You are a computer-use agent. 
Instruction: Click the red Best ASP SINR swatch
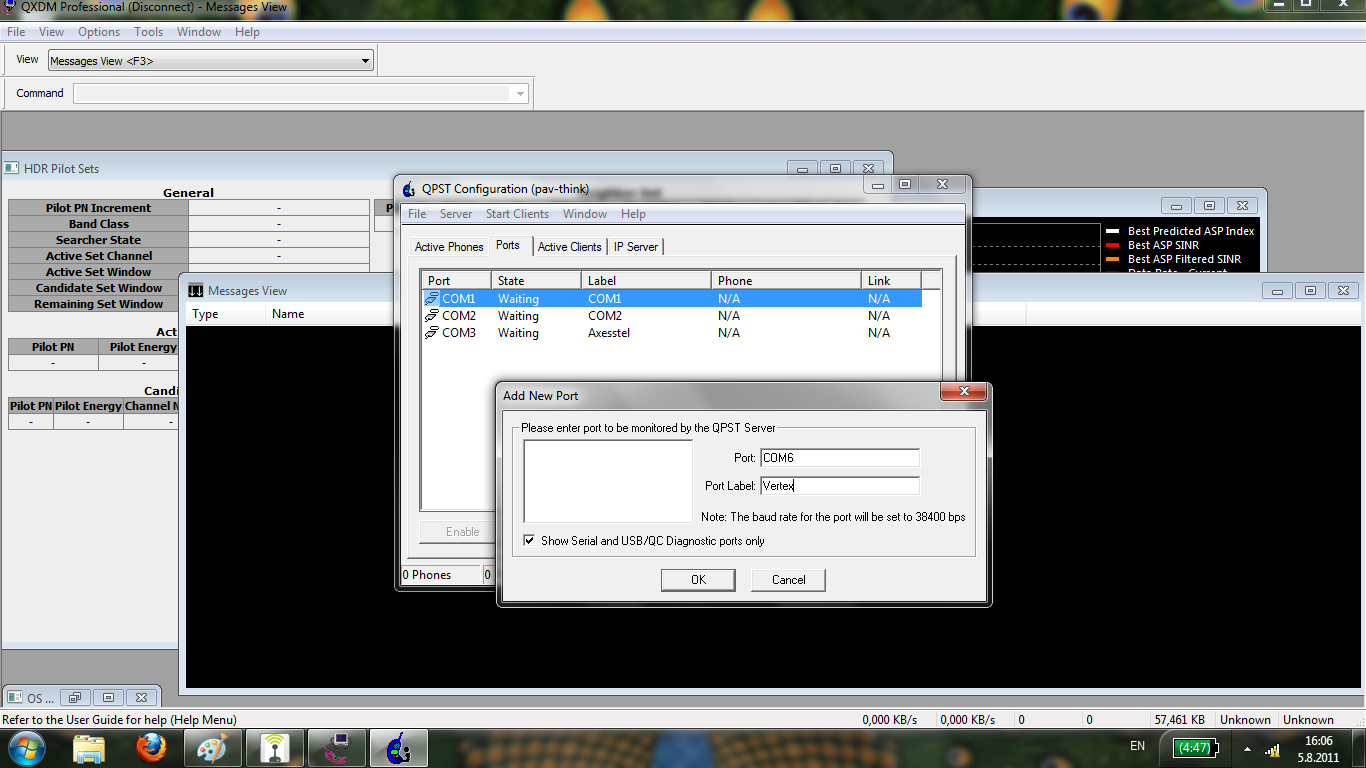click(x=1112, y=245)
